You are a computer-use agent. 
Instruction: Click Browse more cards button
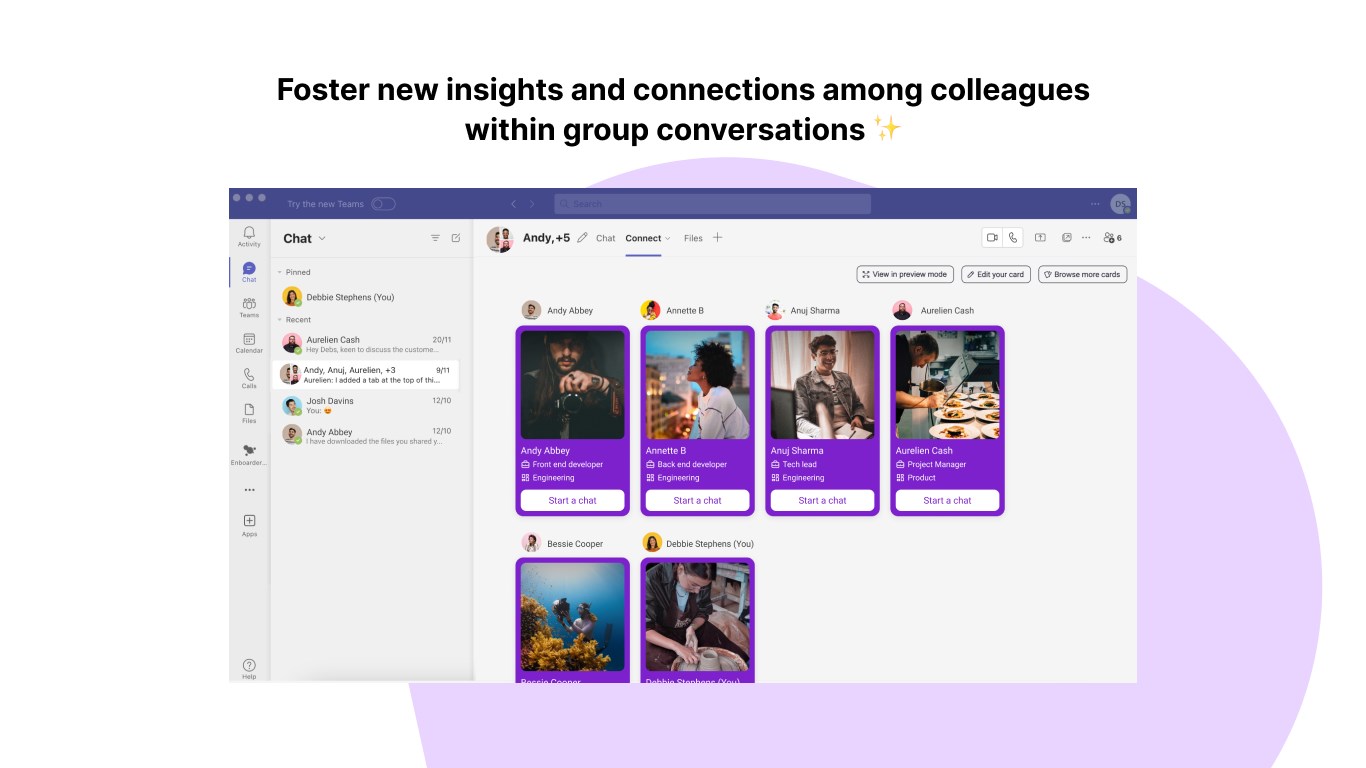click(x=1082, y=274)
